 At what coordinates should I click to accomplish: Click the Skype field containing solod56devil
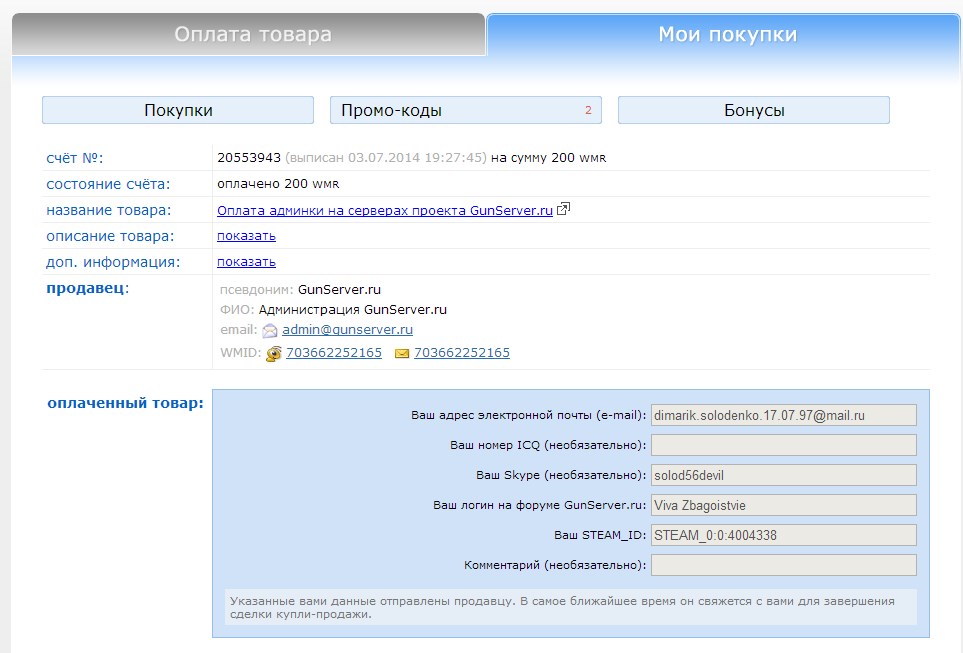[783, 475]
